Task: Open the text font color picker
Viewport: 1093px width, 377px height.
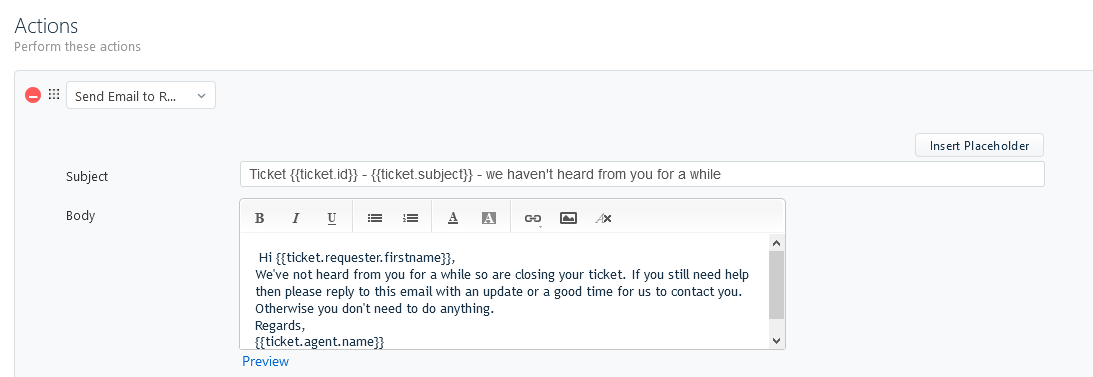Action: pyautogui.click(x=453, y=218)
